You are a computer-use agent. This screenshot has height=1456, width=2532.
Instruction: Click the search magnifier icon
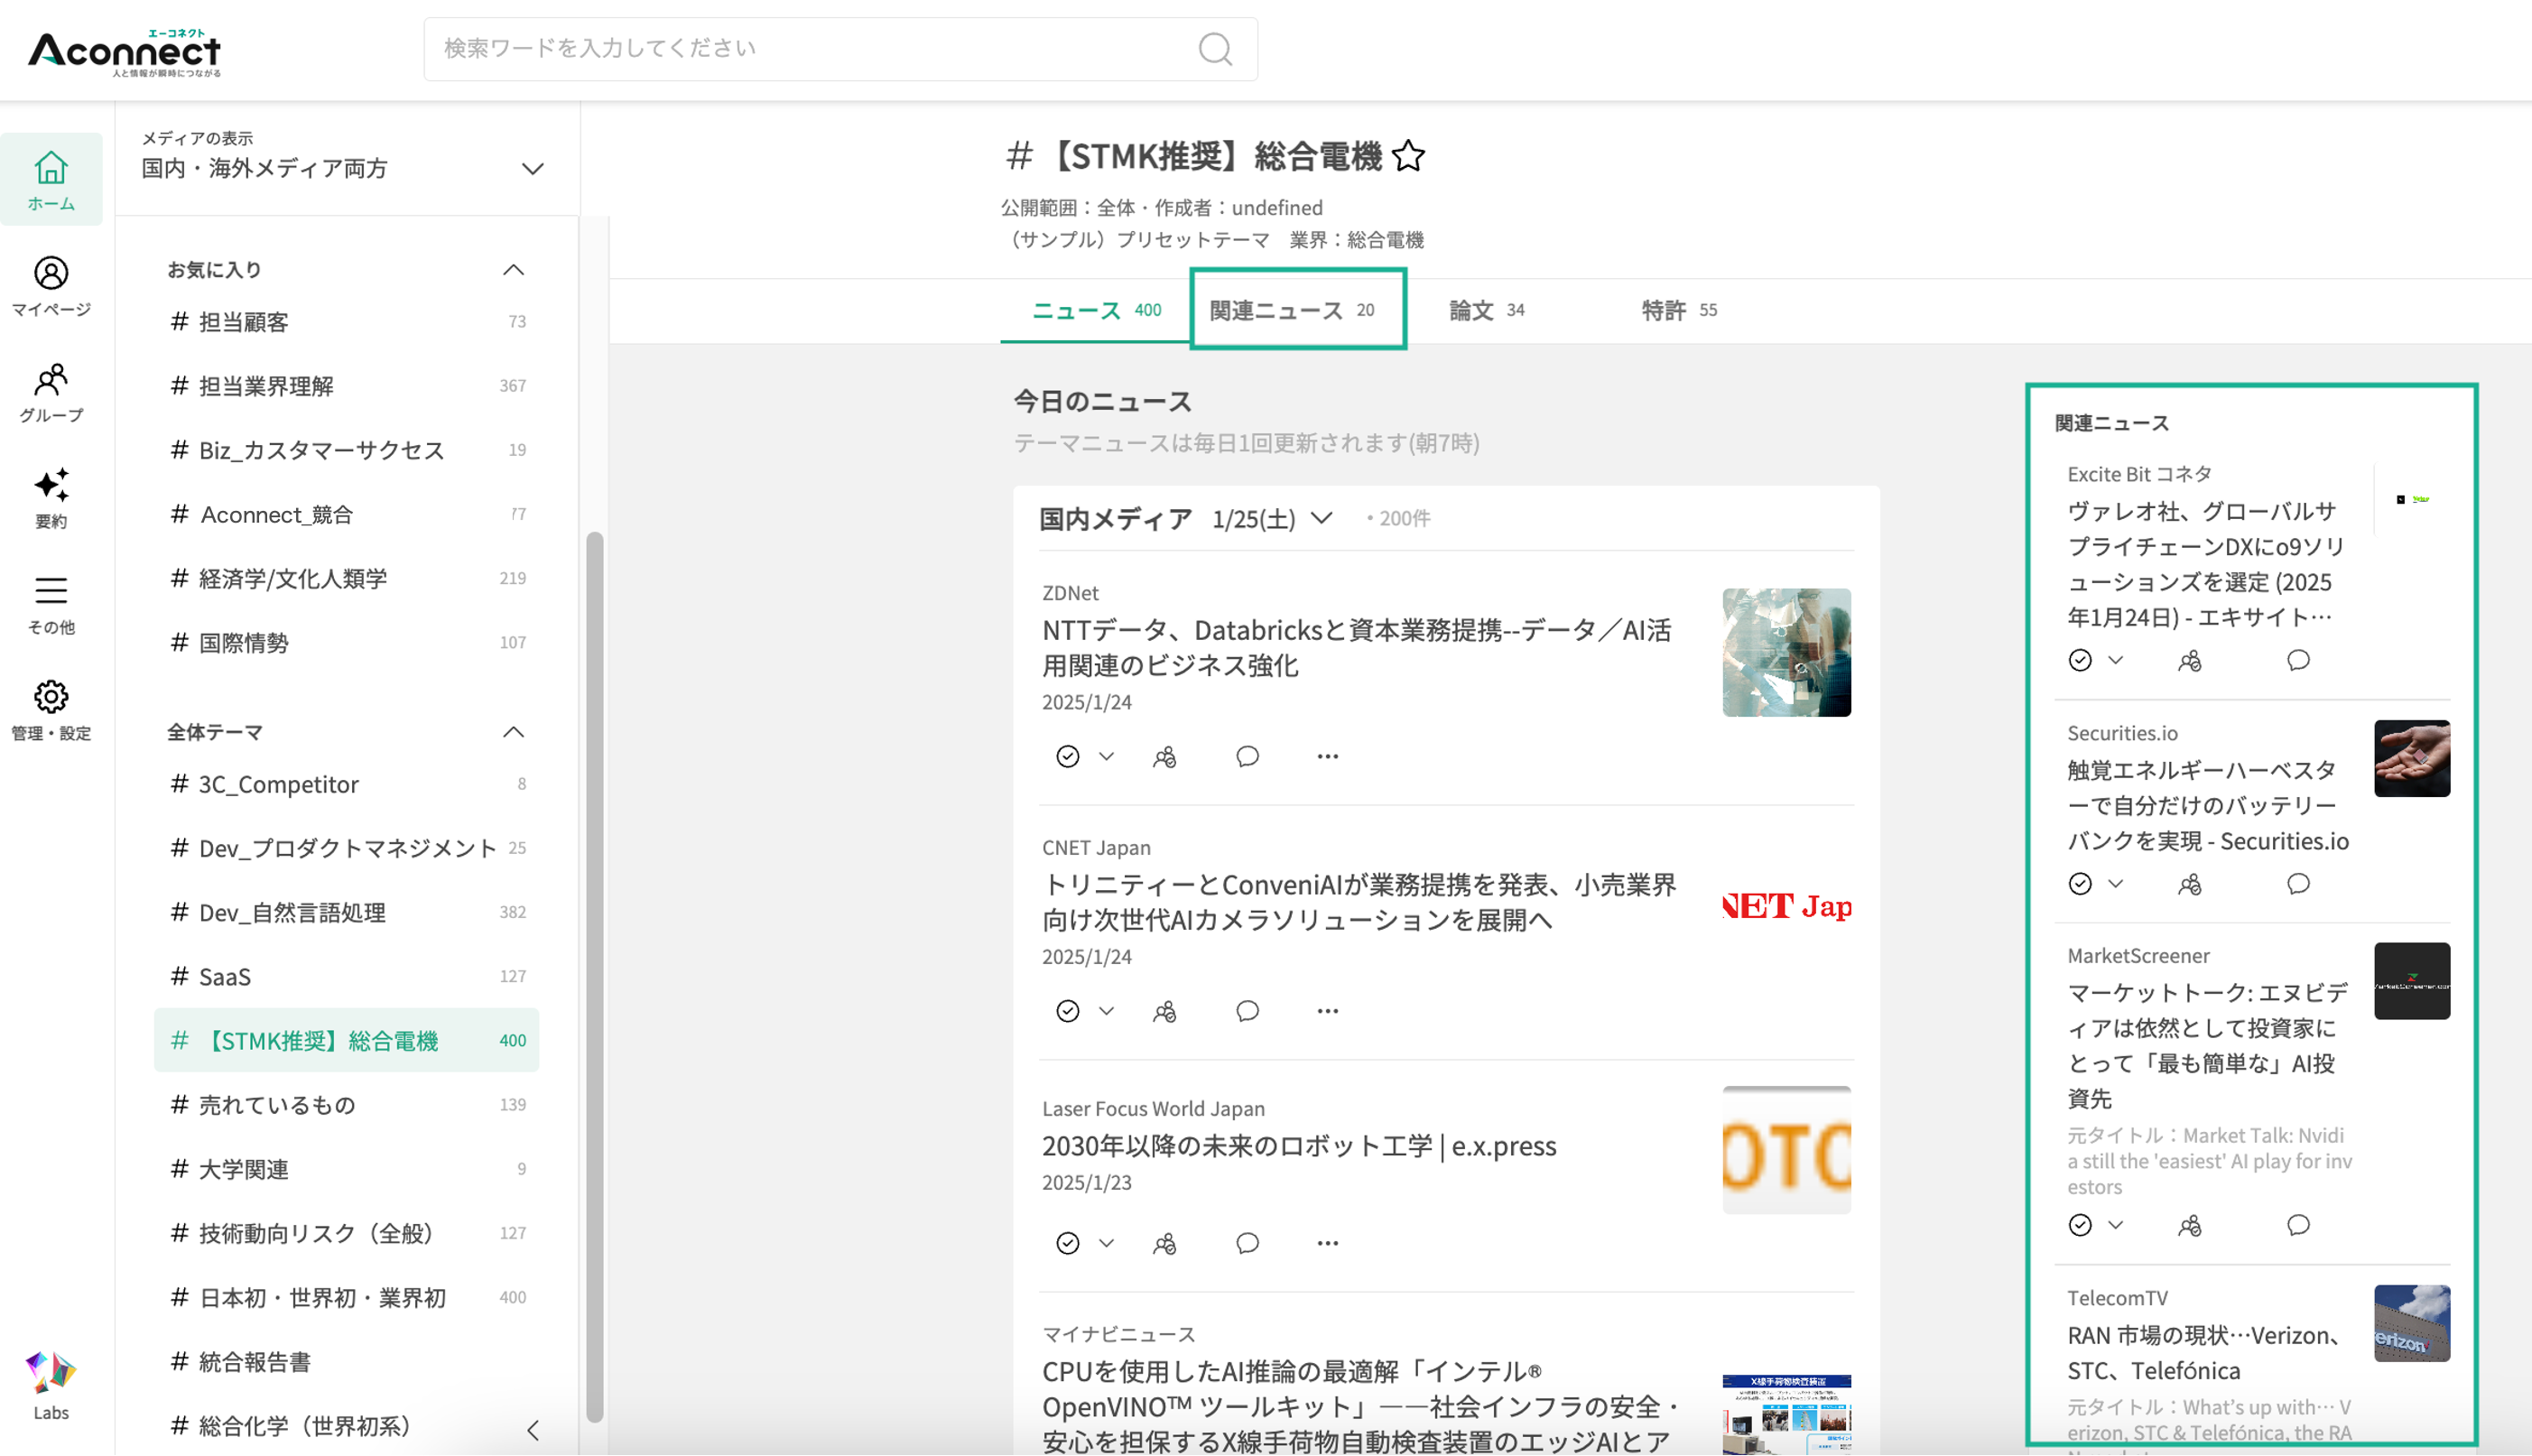click(x=1215, y=49)
